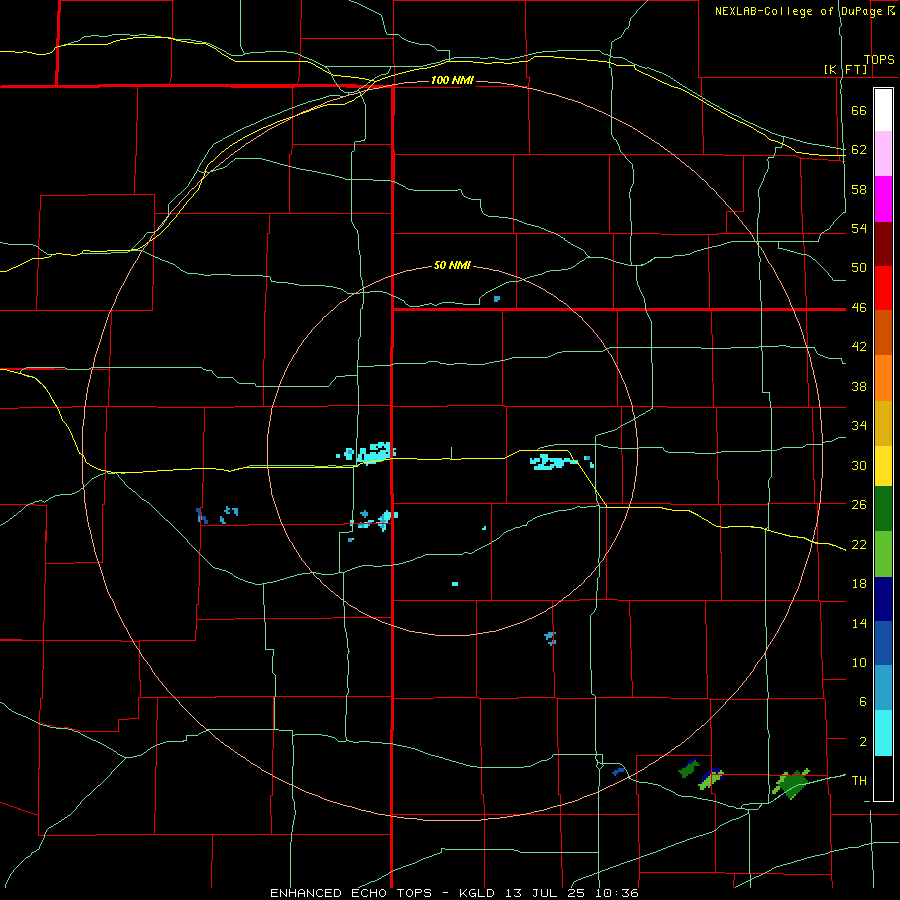Click the 34 legend value
Viewport: 900px width, 900px height.
[x=859, y=426]
